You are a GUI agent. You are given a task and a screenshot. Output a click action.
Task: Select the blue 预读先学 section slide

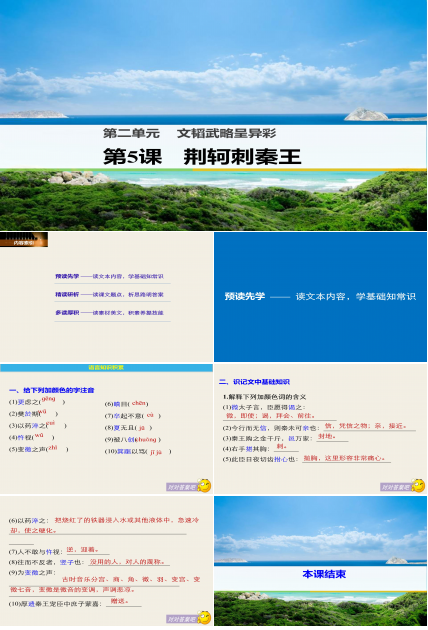(320, 297)
